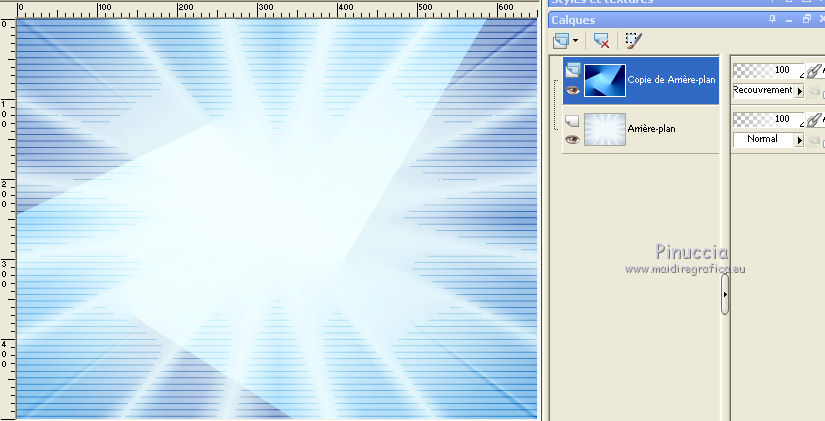
Task: Click the layer palette splitter arrow handle
Action: coord(725,295)
